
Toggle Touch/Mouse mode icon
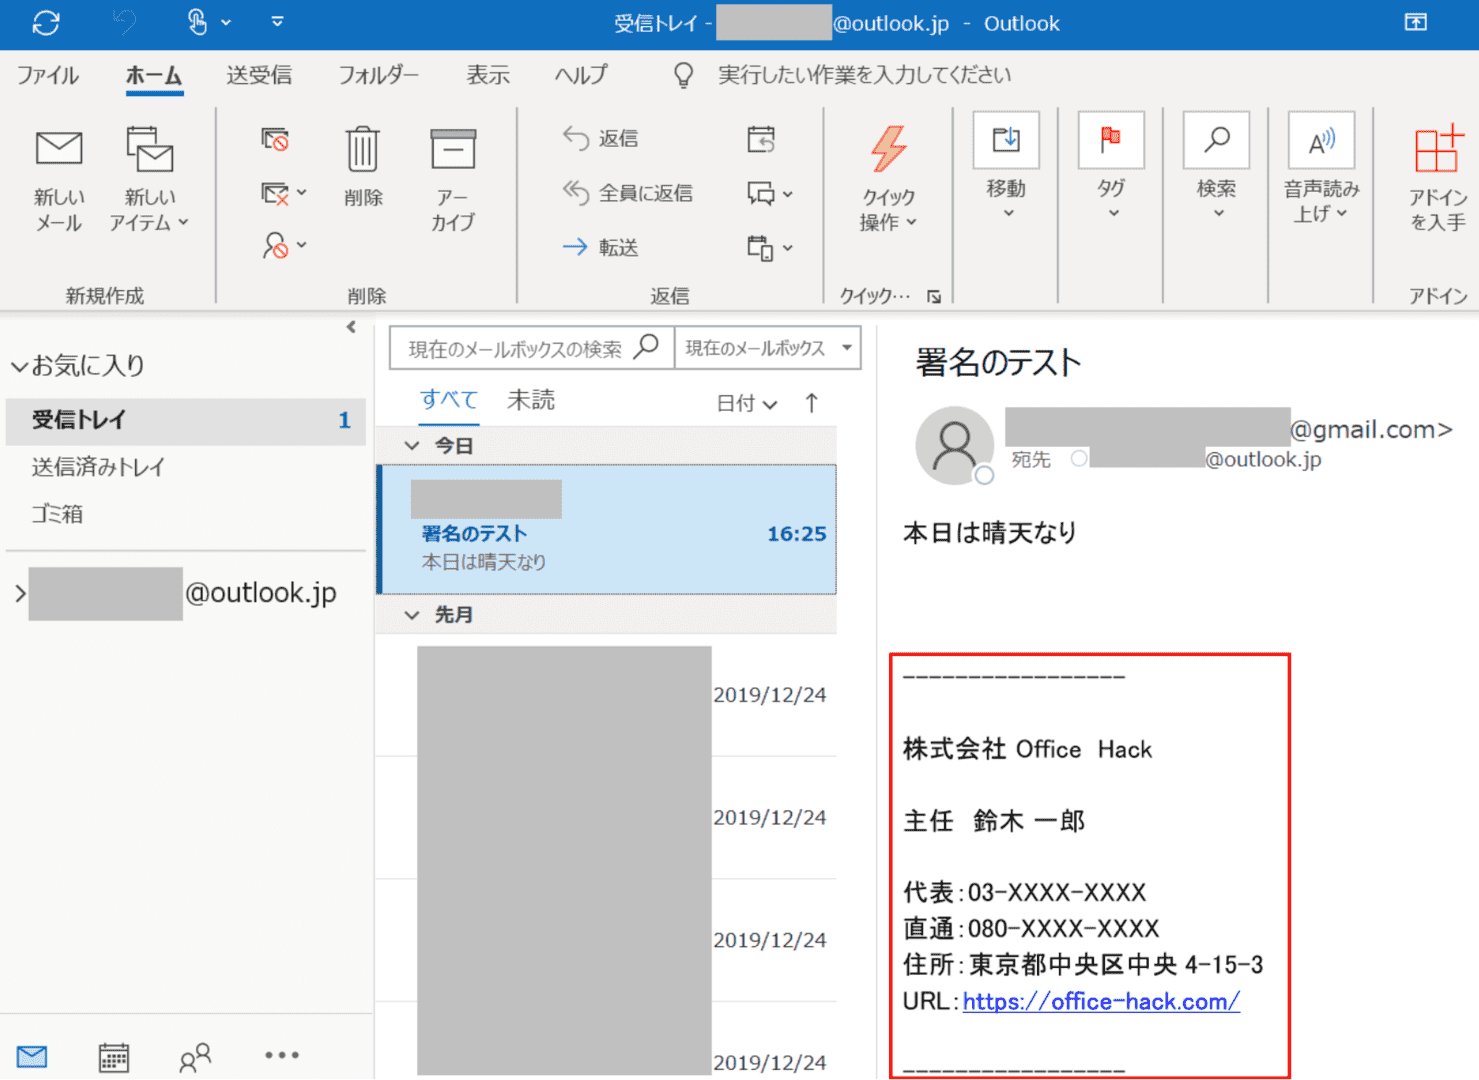click(x=197, y=22)
